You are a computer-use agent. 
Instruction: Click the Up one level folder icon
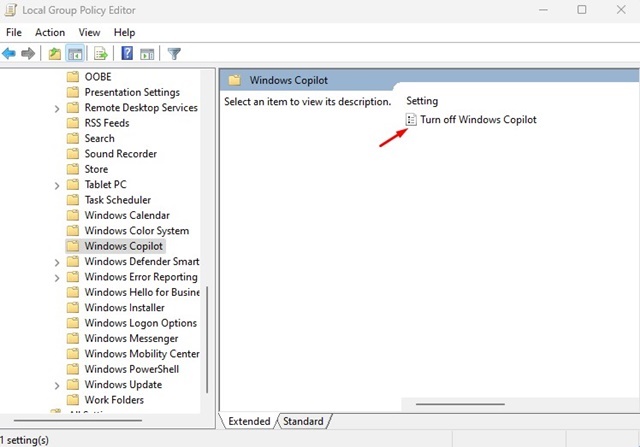[x=54, y=53]
